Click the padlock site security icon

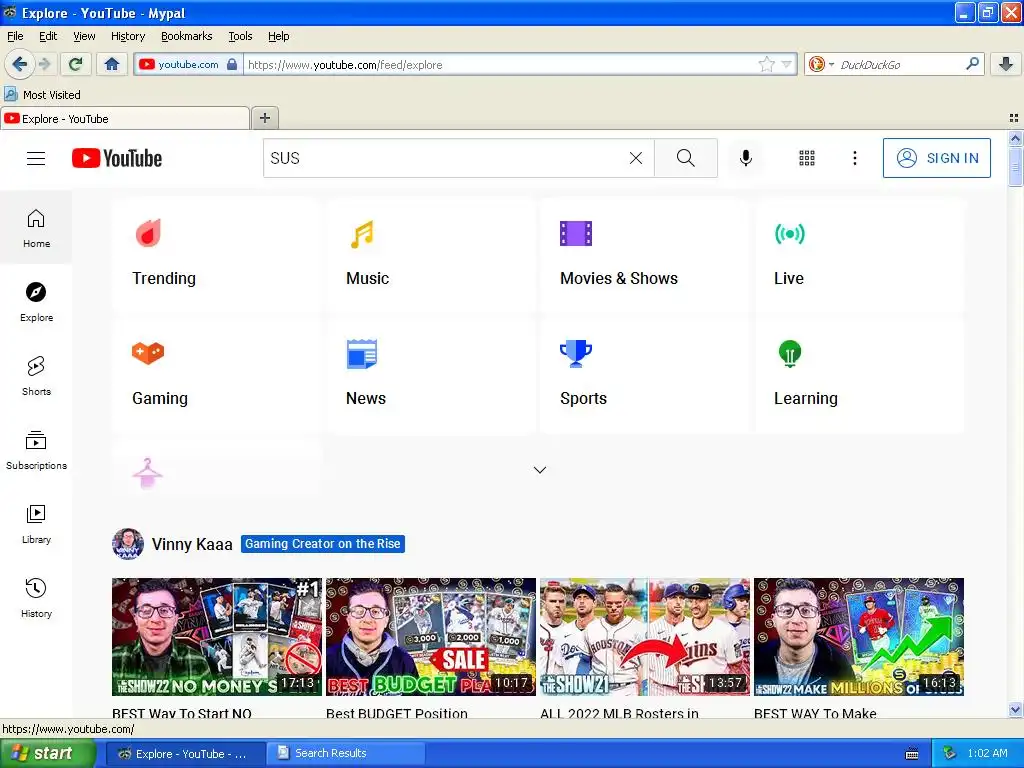click(x=232, y=64)
